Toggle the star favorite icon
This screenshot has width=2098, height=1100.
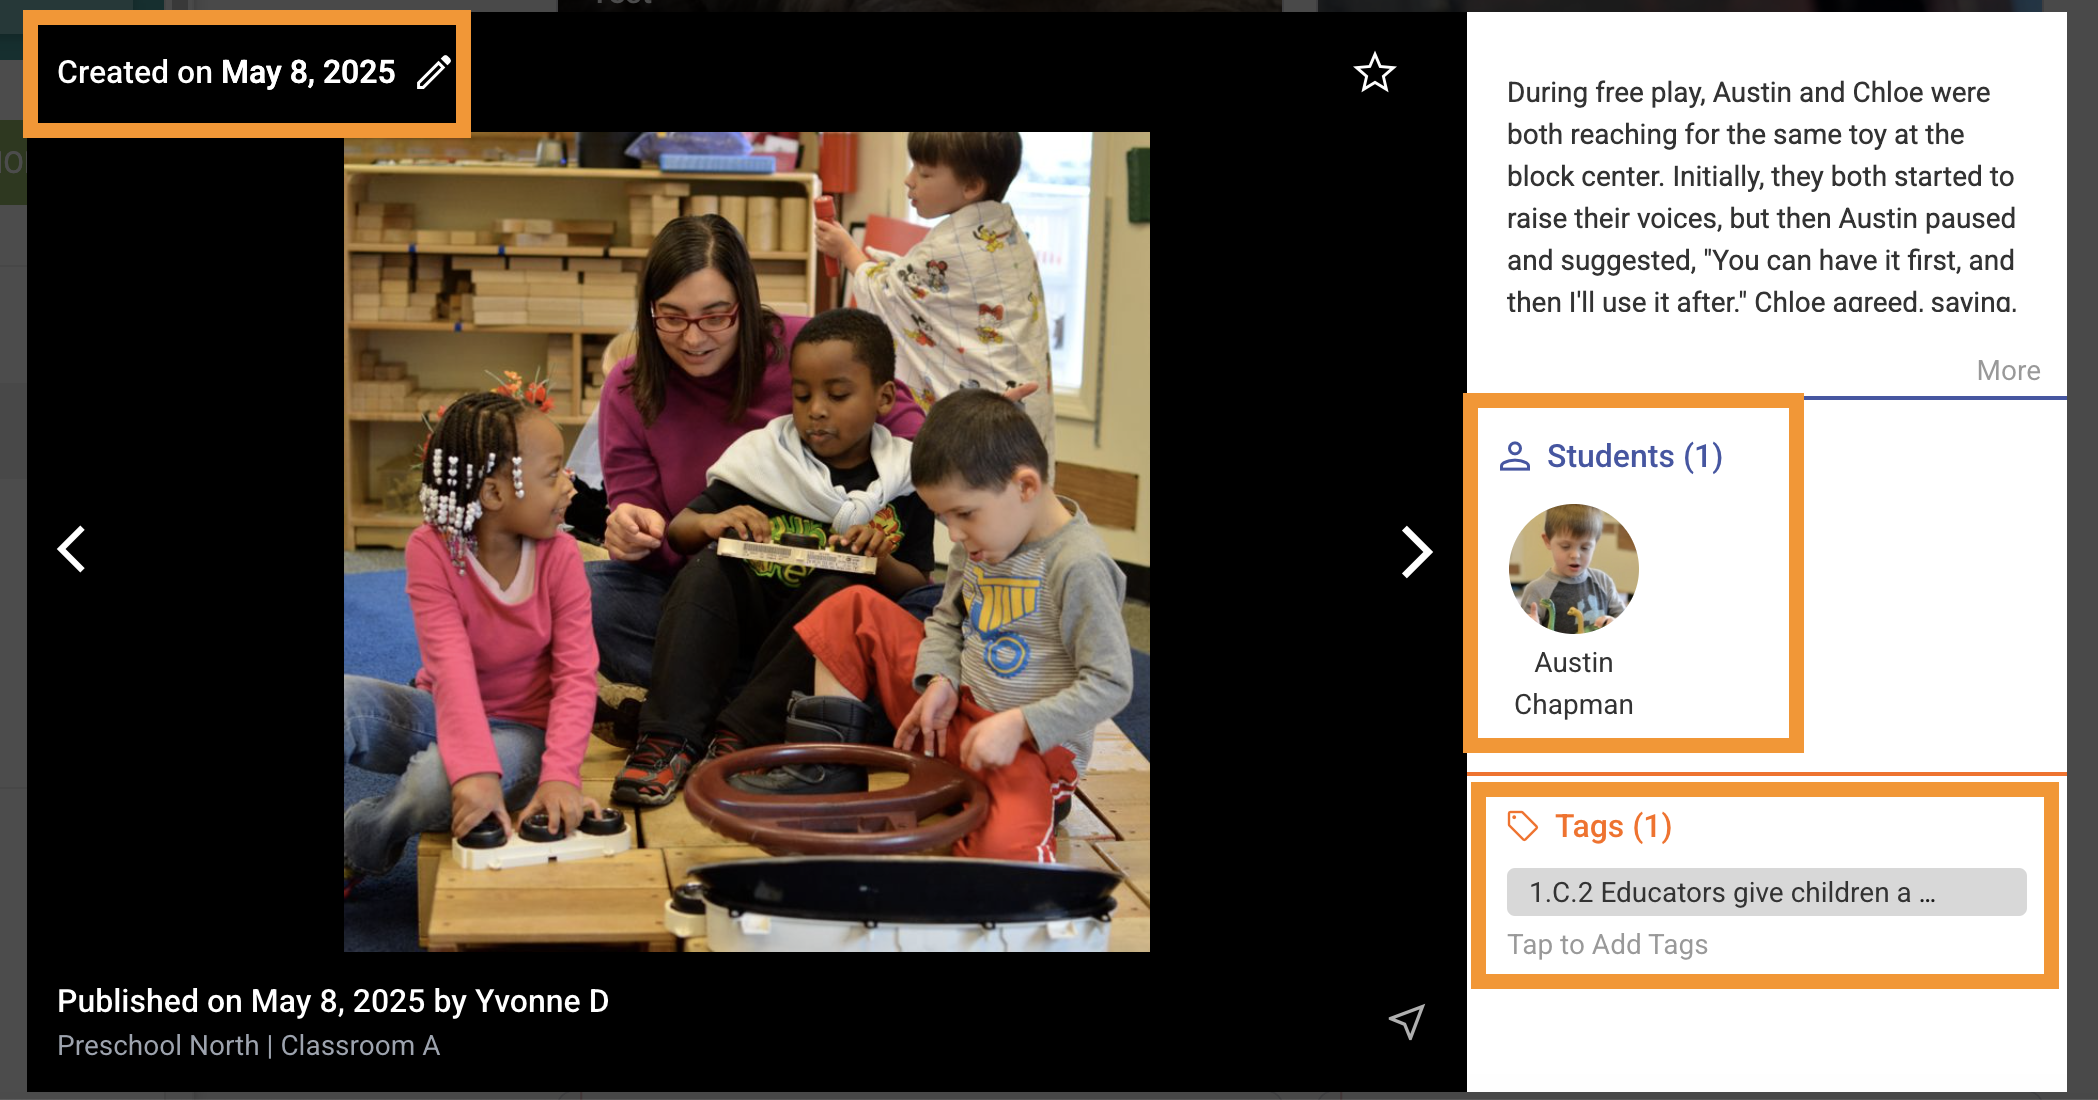pyautogui.click(x=1374, y=72)
